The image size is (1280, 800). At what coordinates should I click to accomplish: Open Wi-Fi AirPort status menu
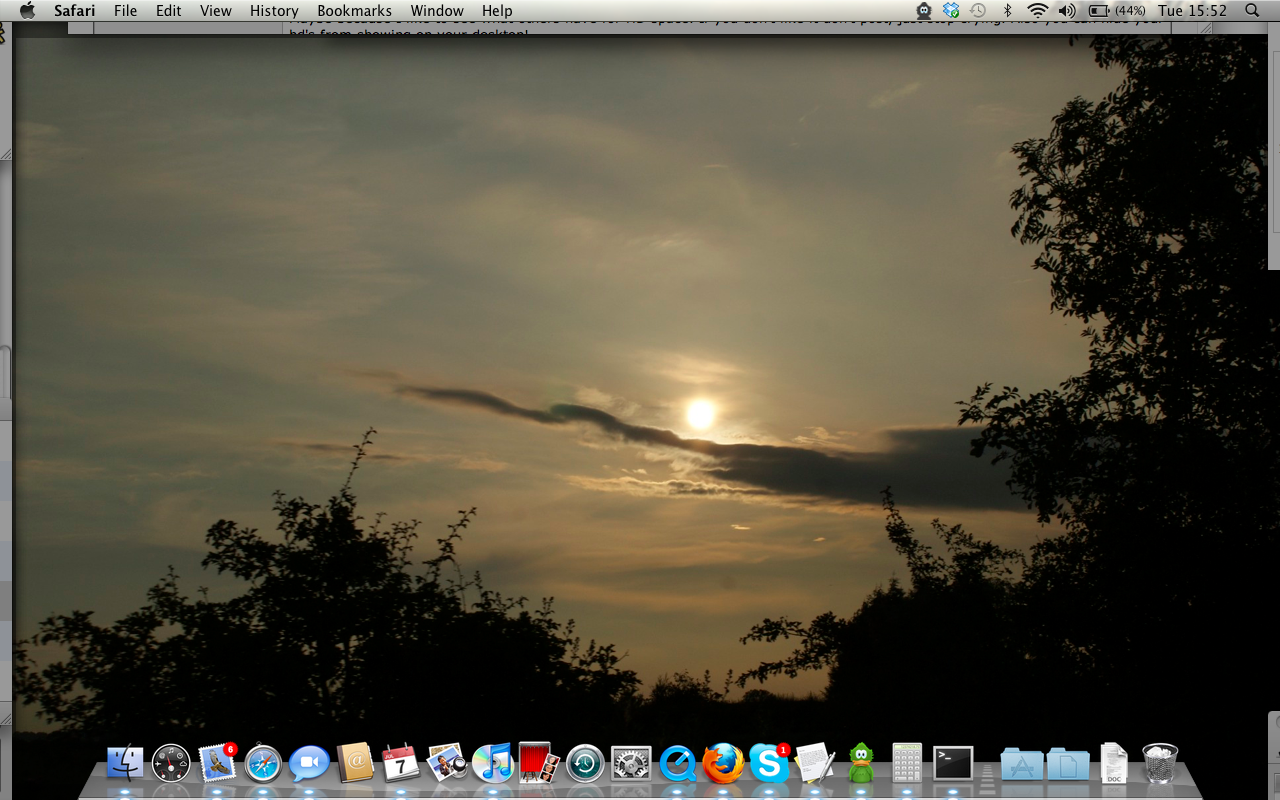coord(1038,11)
